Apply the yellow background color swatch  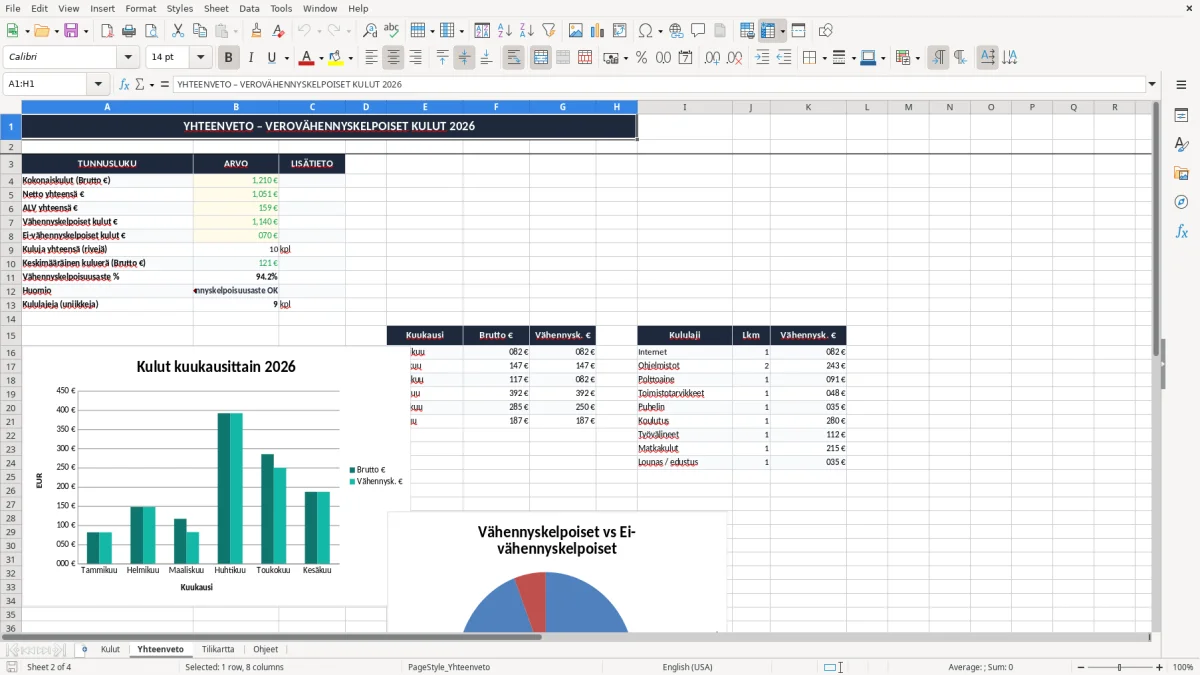[x=335, y=58]
